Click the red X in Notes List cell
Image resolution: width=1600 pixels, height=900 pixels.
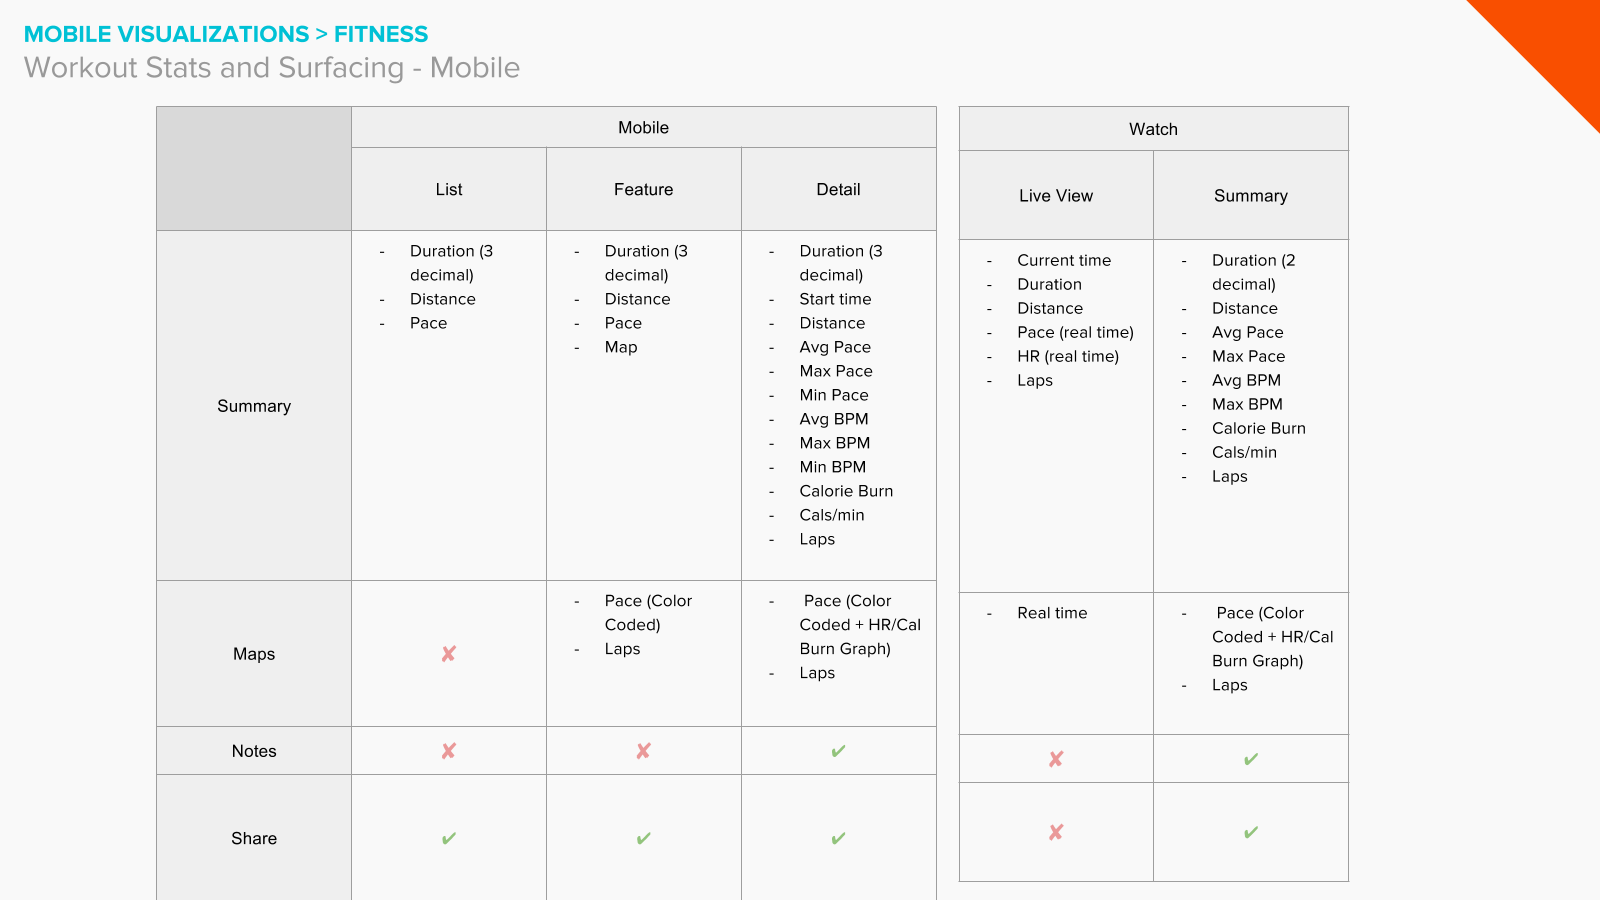click(449, 751)
